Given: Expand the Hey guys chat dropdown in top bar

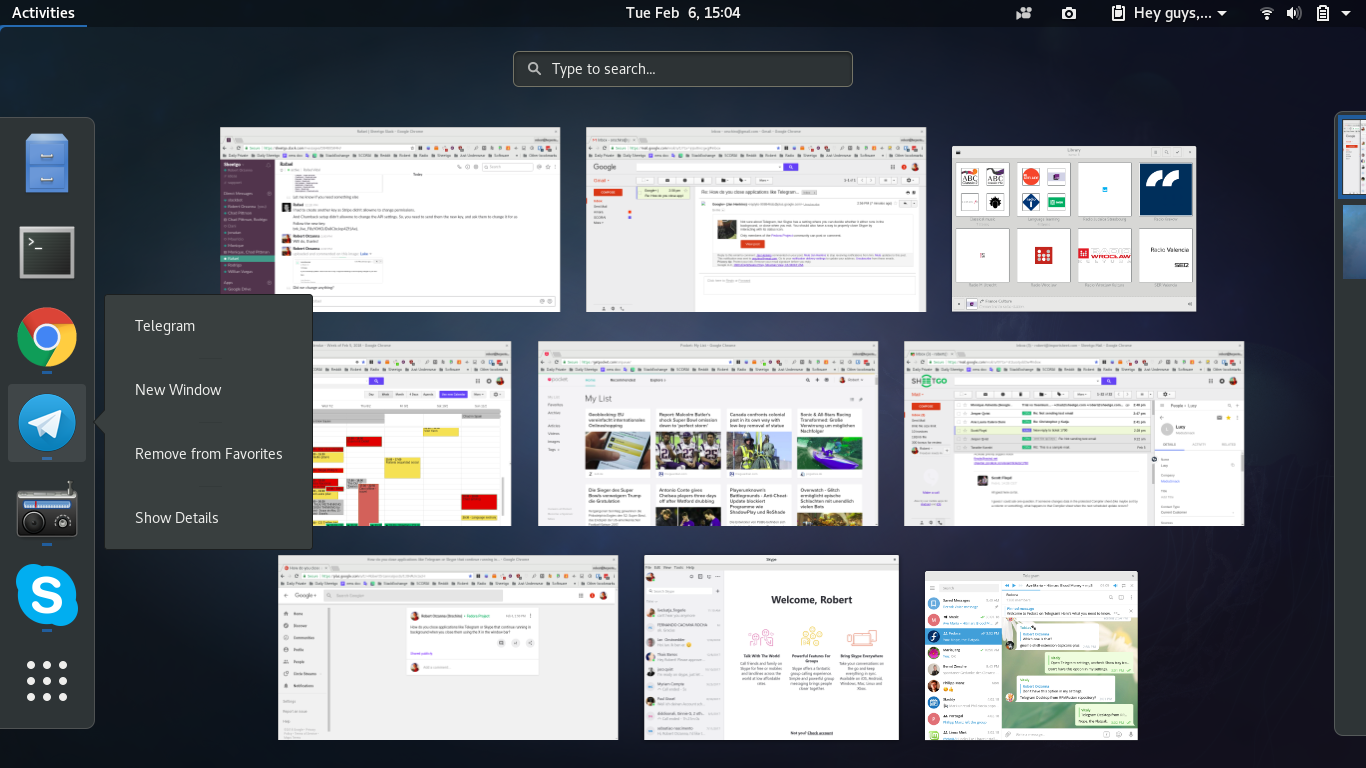Looking at the screenshot, I should tap(1168, 13).
